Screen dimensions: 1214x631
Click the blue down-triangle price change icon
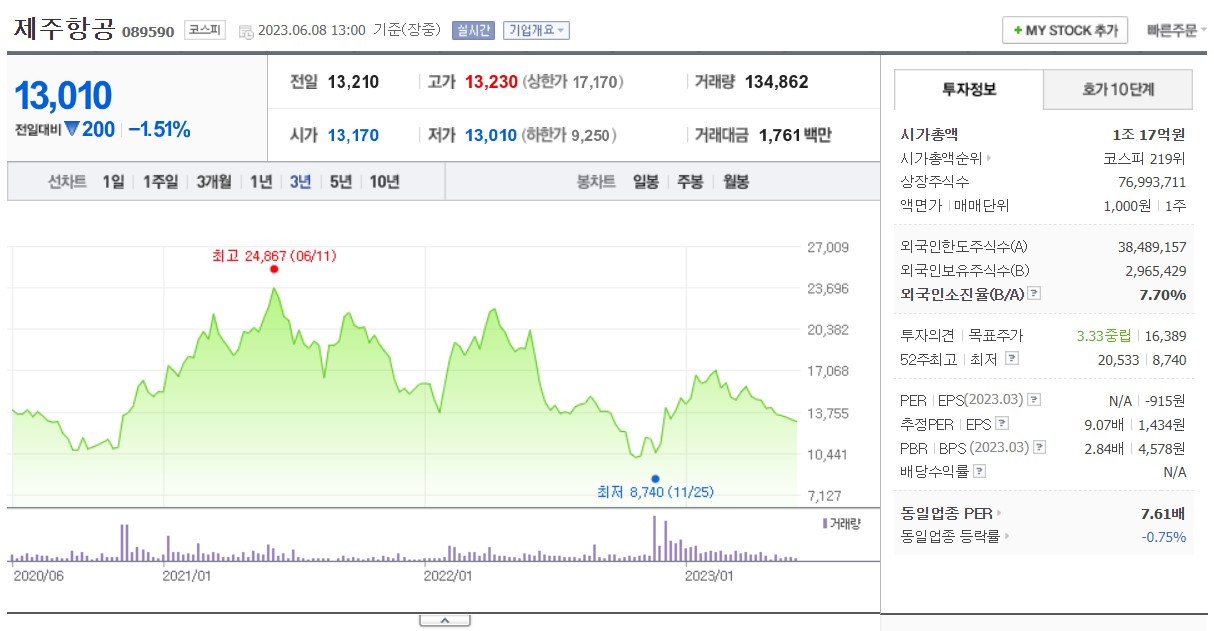(x=71, y=130)
